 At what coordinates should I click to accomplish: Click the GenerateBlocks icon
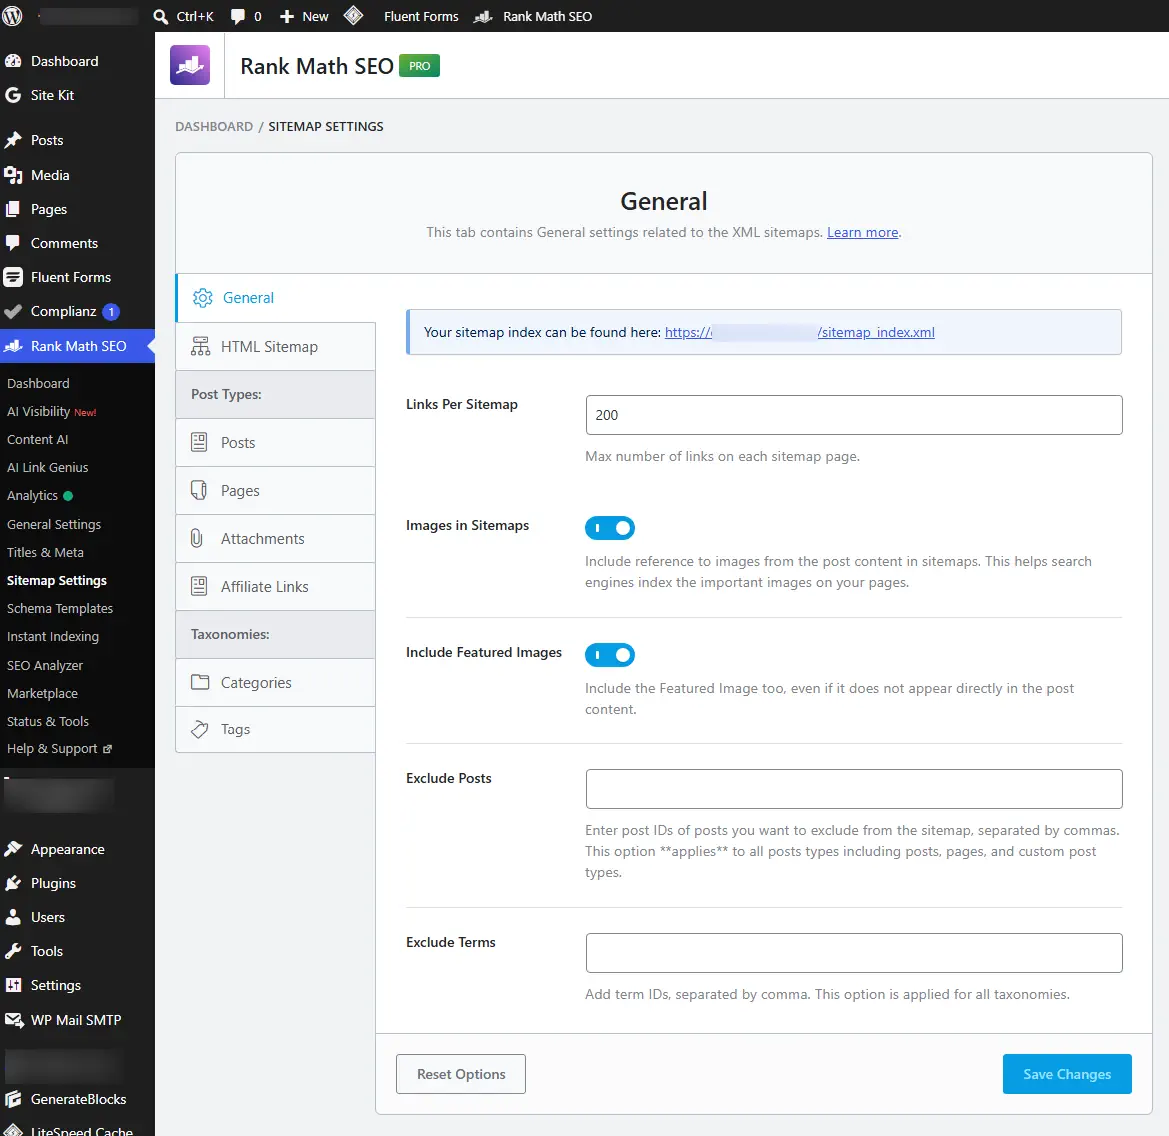coord(13,1099)
